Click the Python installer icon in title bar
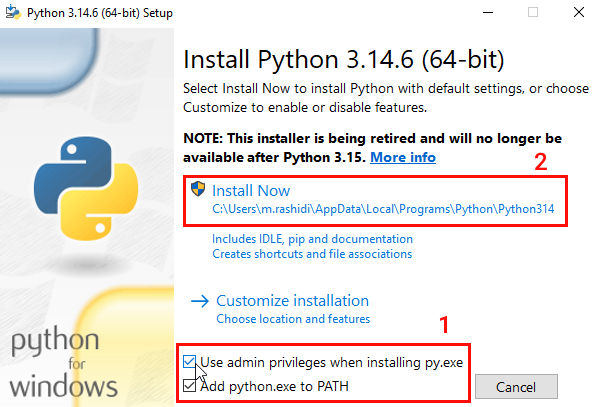 point(13,12)
